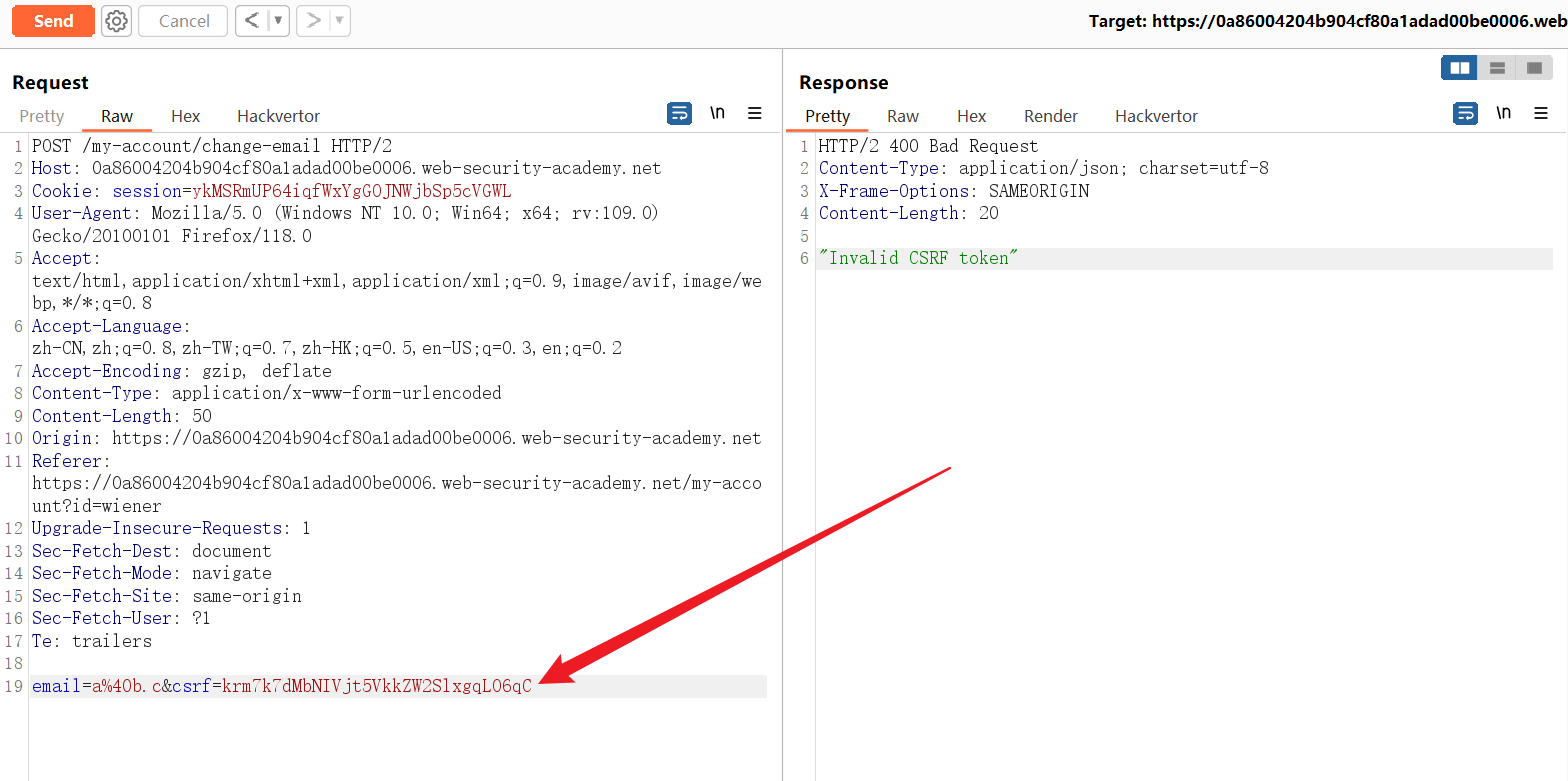Open Request panel hamburger options menu

(755, 114)
